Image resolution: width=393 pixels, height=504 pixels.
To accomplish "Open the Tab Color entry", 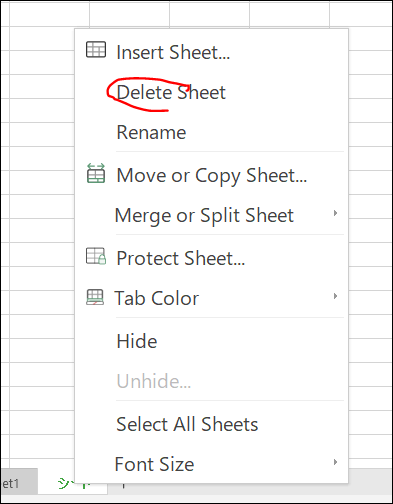I will (212, 298).
